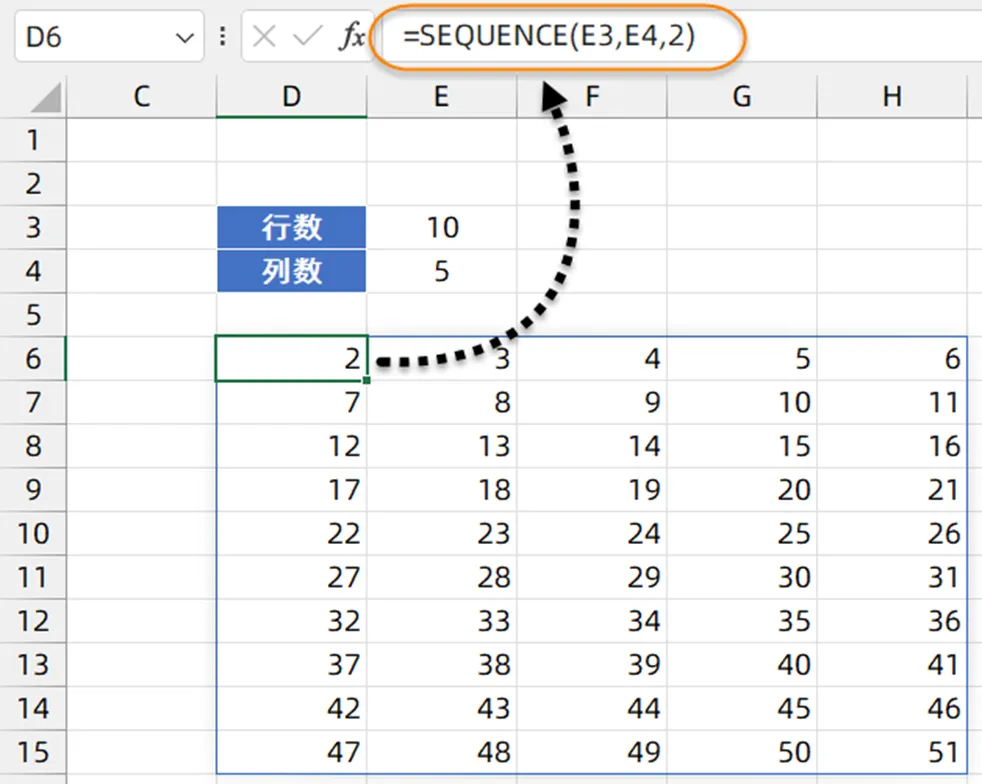982x784 pixels.
Task: Click the cancel (X) formula icon
Action: [x=264, y=38]
